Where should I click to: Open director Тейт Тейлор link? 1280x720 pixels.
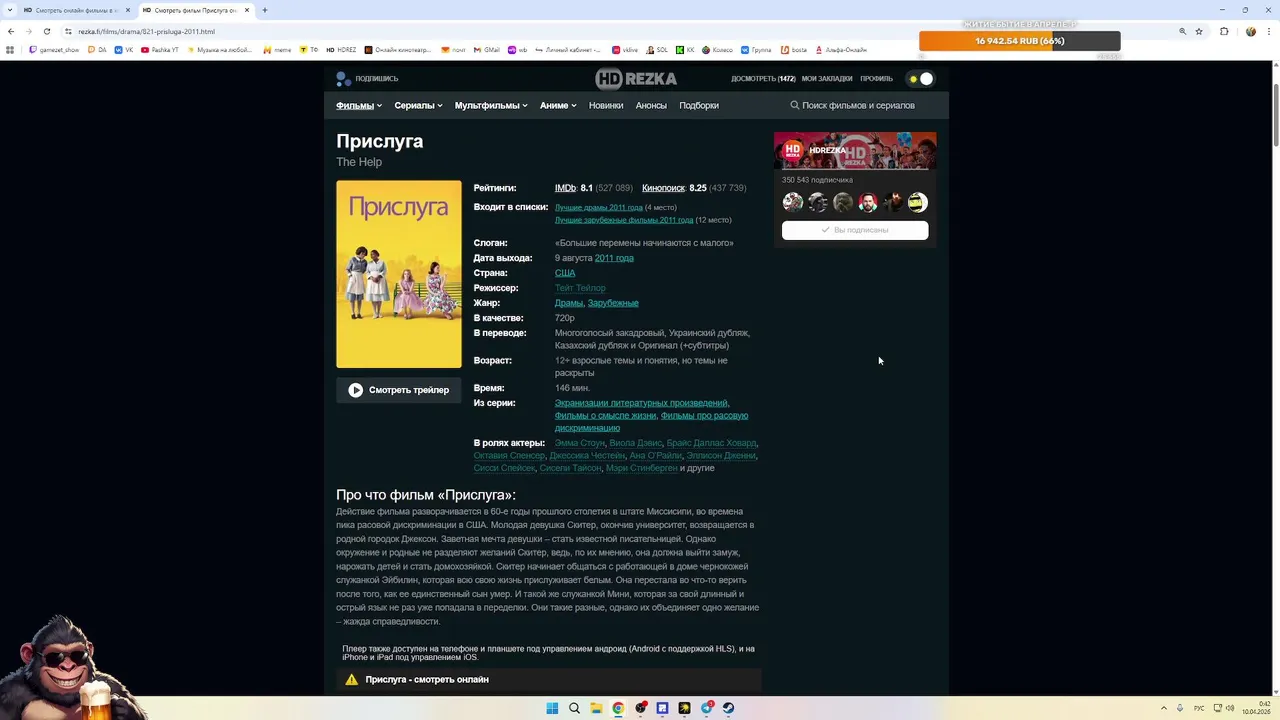point(580,288)
